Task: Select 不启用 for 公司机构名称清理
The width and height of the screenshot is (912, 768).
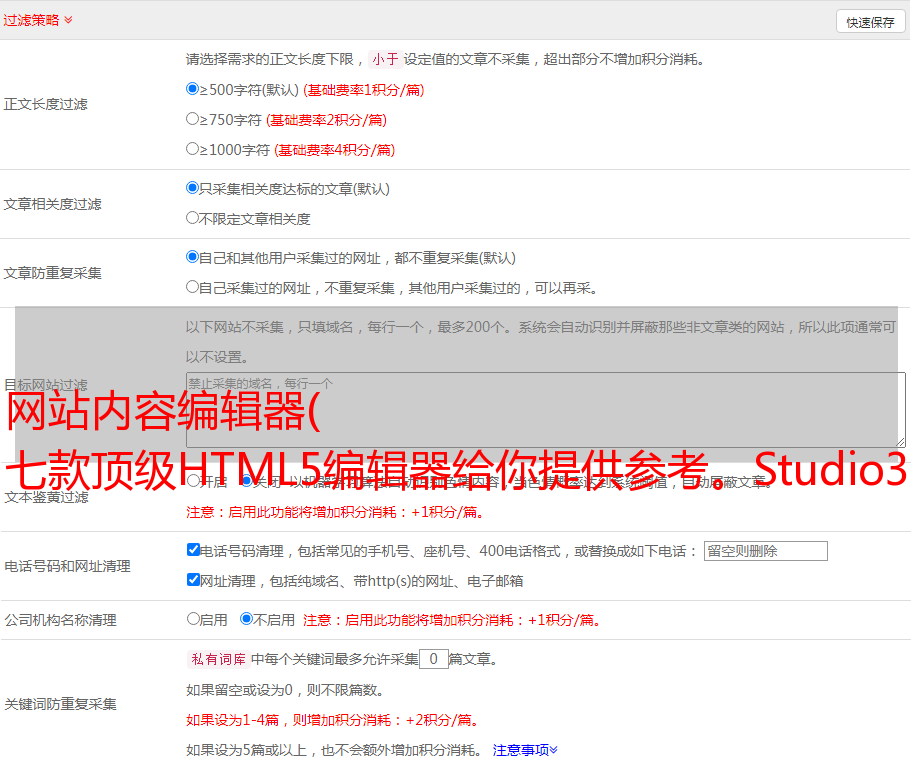Action: [246, 619]
